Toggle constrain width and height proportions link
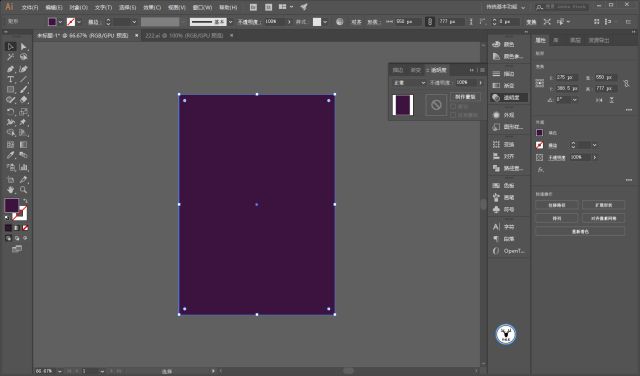Screen dimensions: 640x376 coord(627,83)
